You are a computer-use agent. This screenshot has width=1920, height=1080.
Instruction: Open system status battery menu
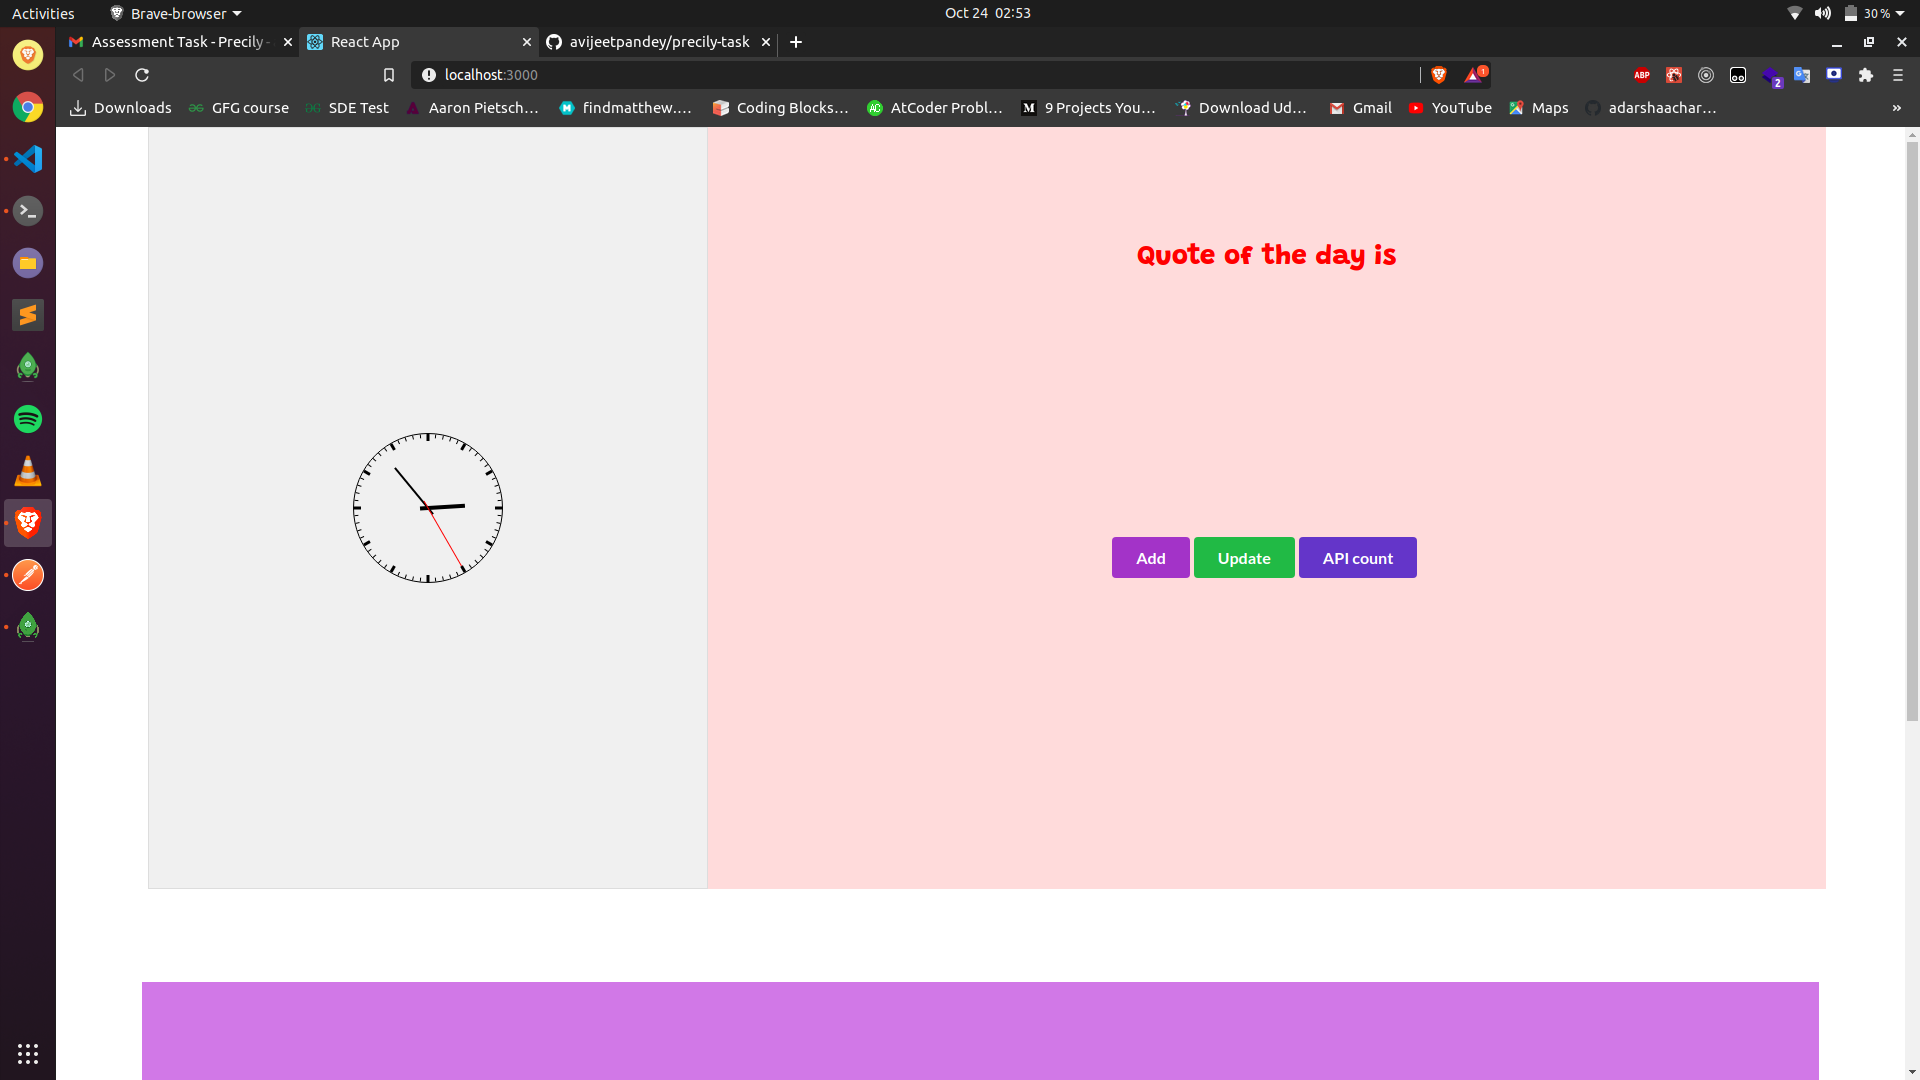1873,13
